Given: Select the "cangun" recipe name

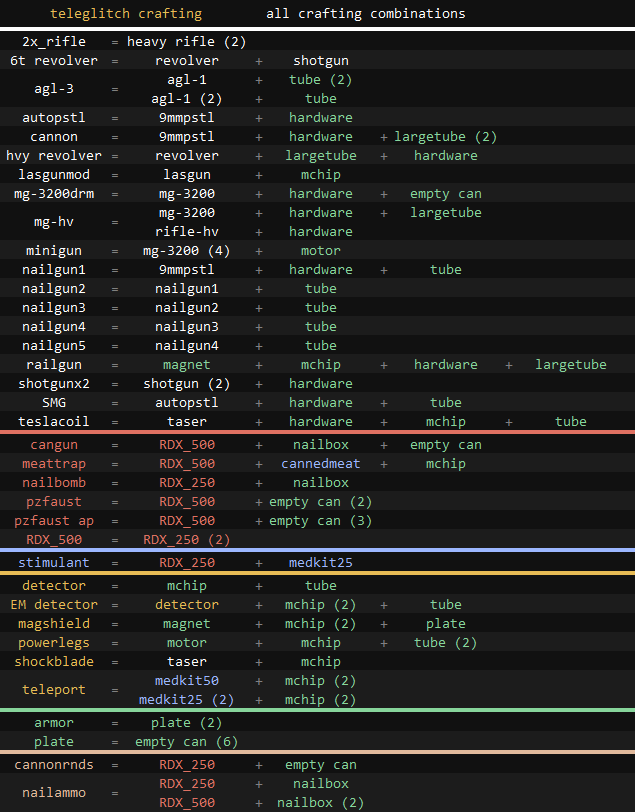Looking at the screenshot, I should tap(54, 445).
